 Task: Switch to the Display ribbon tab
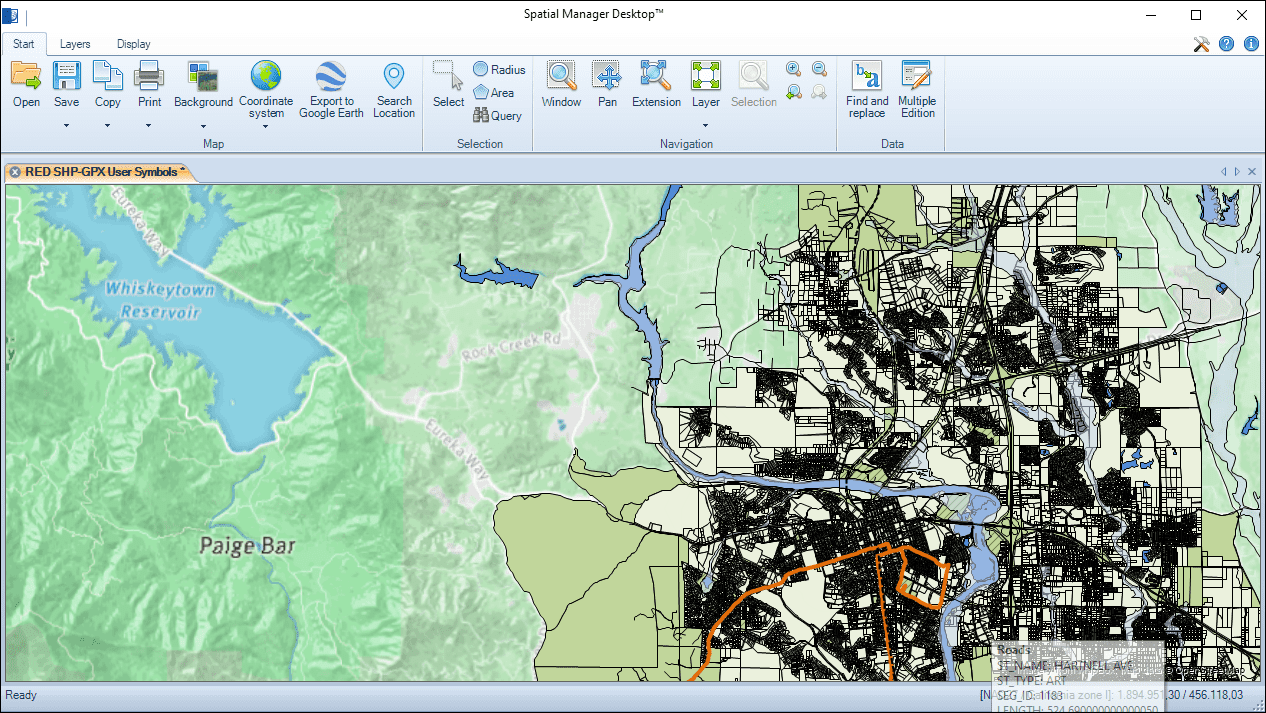click(x=134, y=44)
